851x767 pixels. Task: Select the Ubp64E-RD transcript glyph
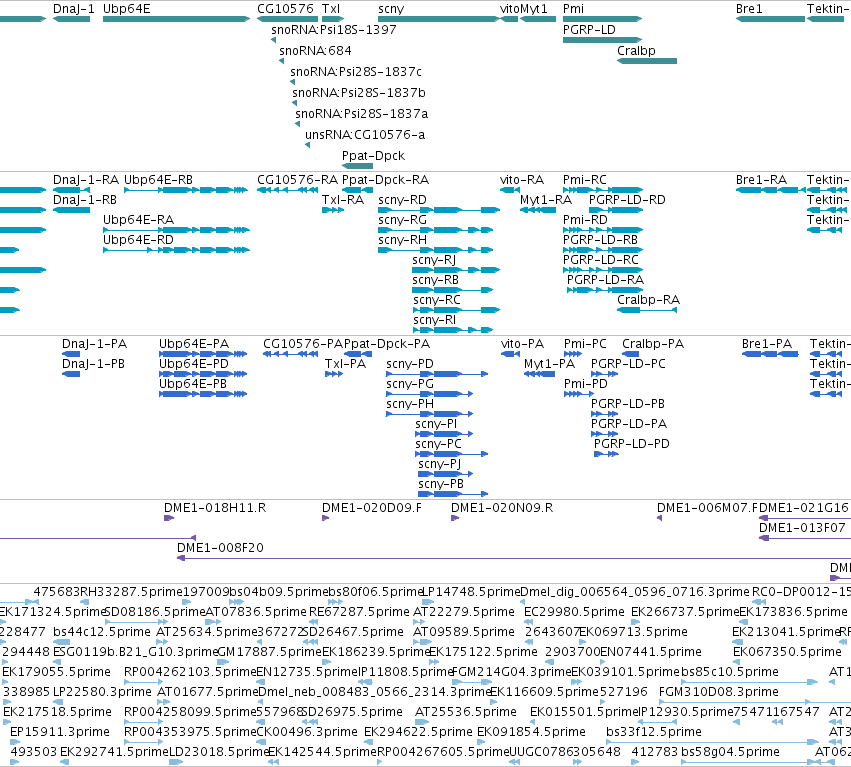176,250
